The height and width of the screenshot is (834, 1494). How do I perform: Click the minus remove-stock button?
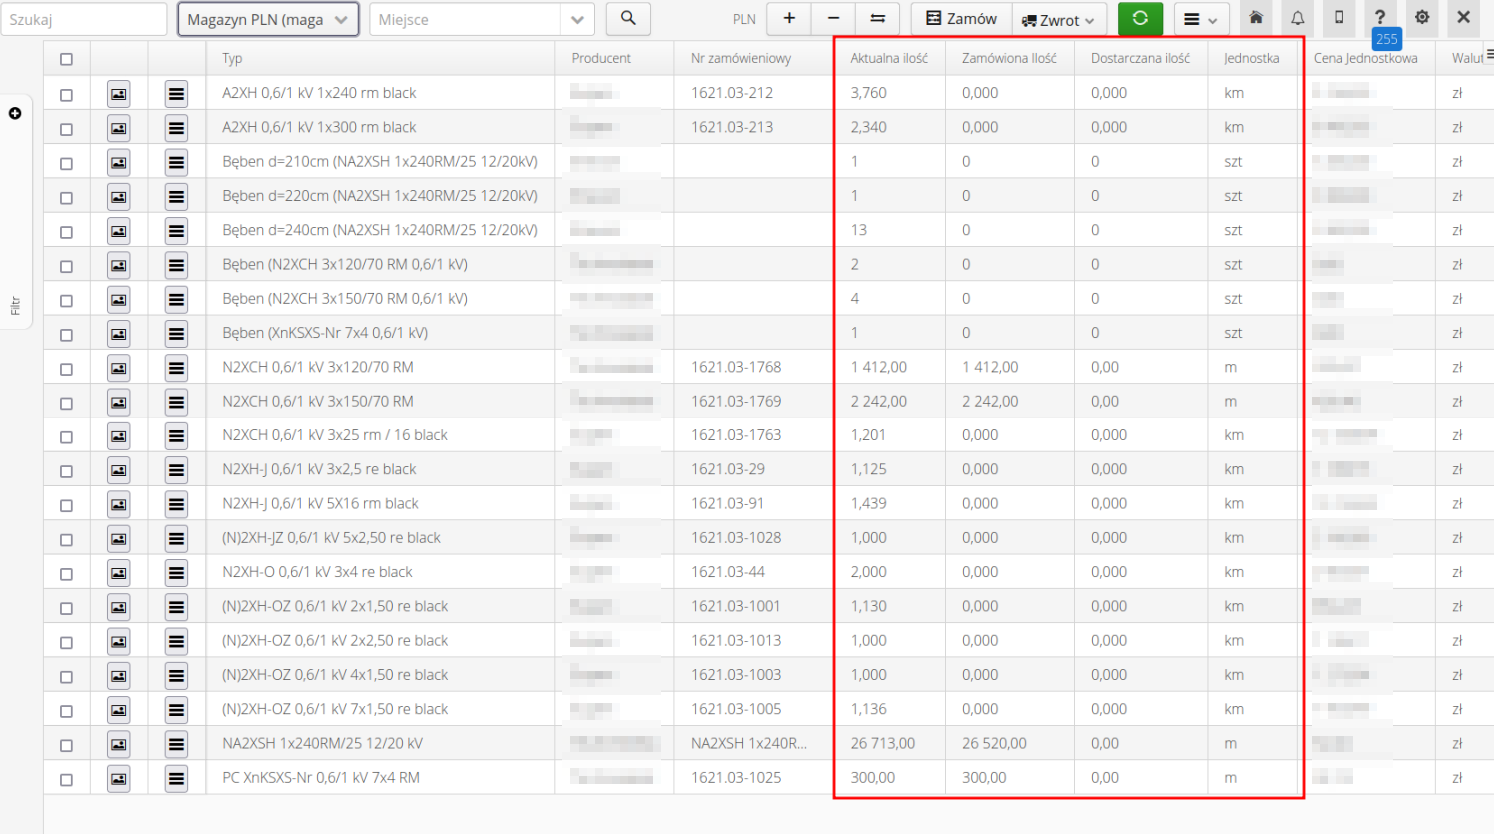pos(833,19)
